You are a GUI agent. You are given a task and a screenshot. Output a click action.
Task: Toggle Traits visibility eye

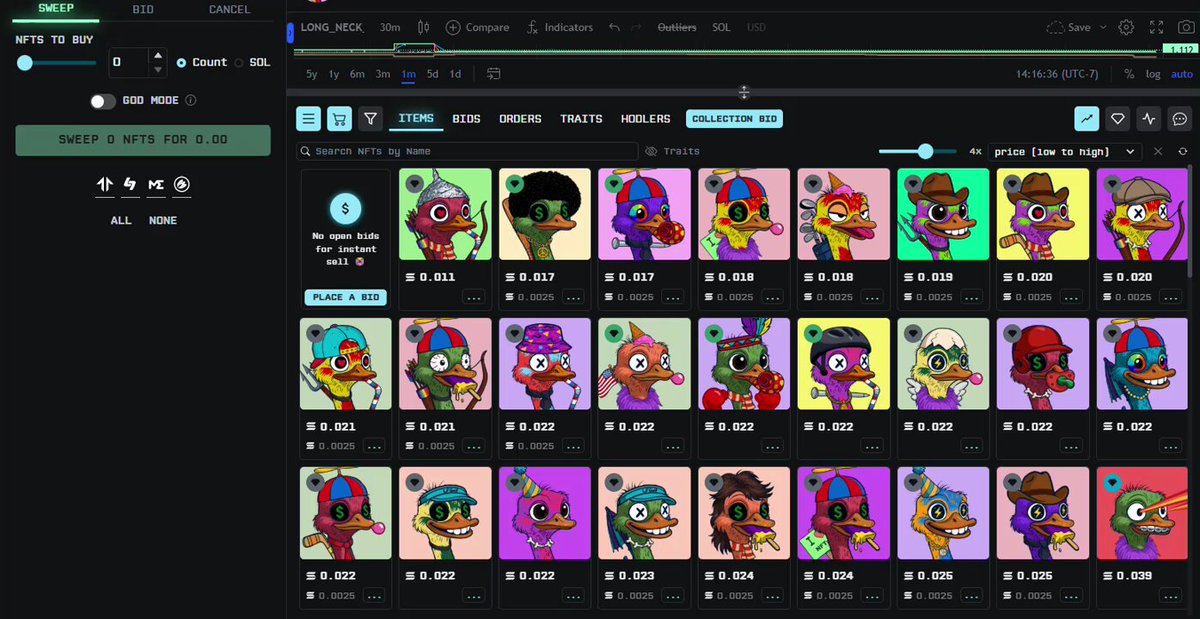(651, 151)
